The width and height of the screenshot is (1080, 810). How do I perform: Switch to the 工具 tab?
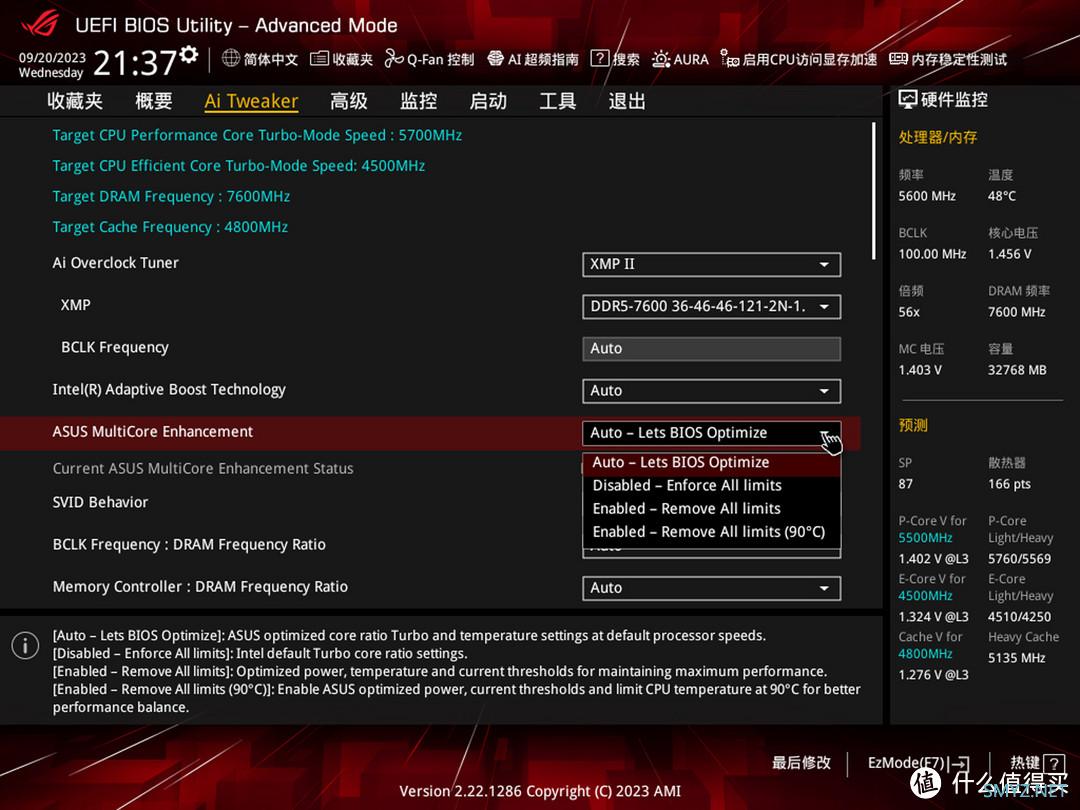(557, 101)
